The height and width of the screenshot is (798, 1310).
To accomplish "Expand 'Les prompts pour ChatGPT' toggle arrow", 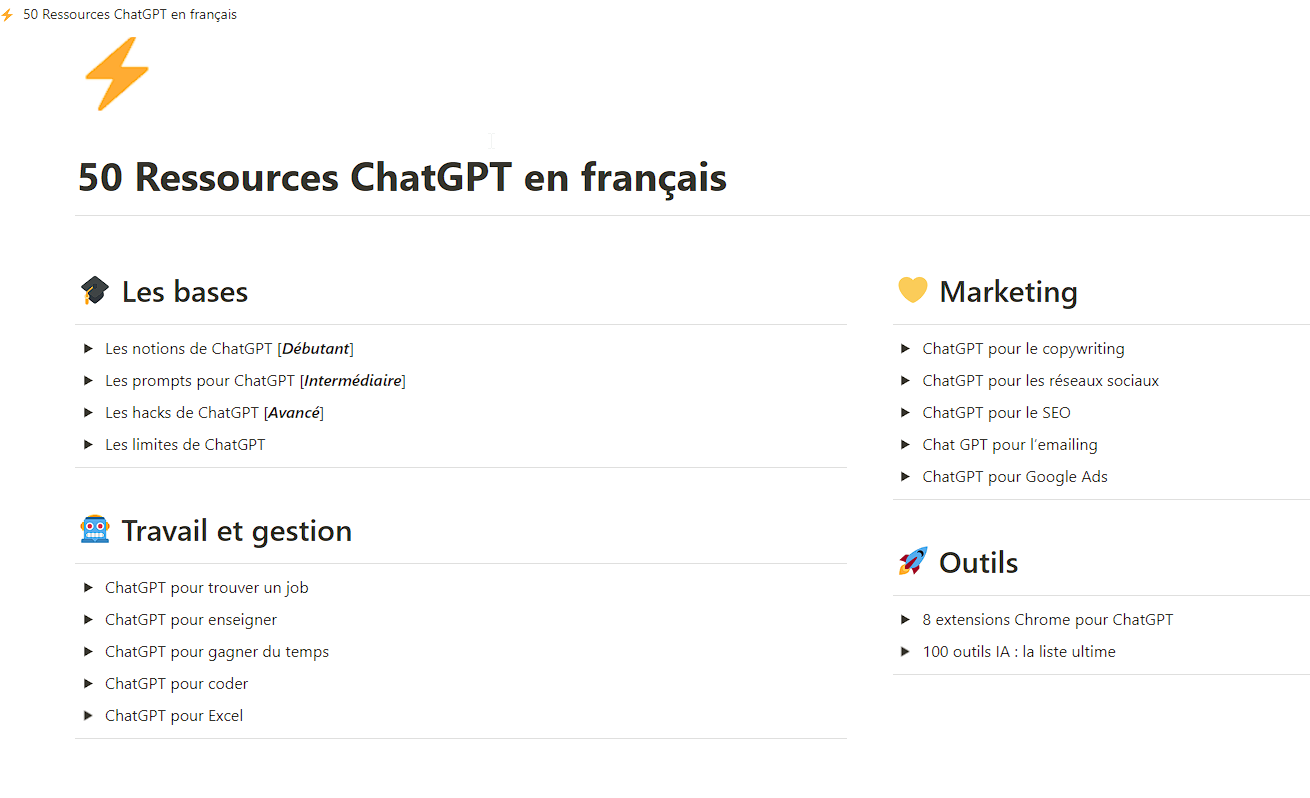I will 89,381.
